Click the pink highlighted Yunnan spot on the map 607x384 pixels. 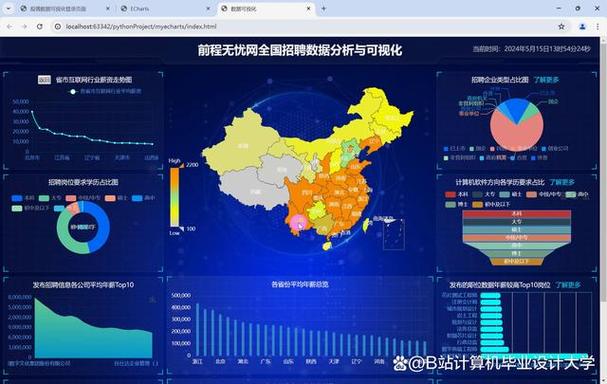tap(298, 224)
